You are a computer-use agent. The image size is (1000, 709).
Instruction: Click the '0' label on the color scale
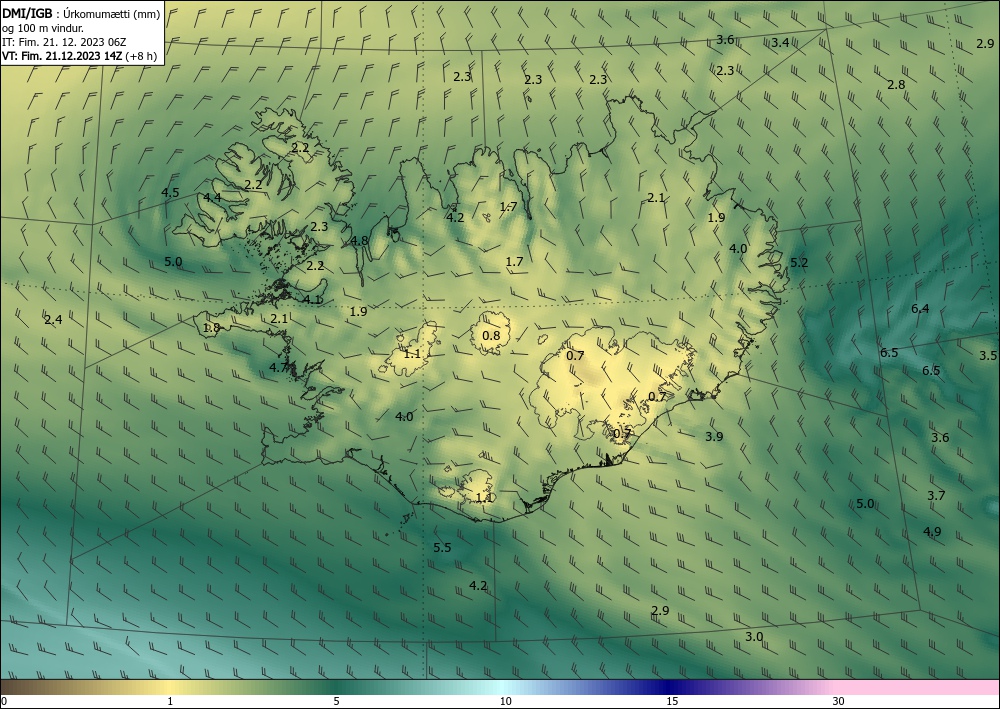(x=4, y=702)
